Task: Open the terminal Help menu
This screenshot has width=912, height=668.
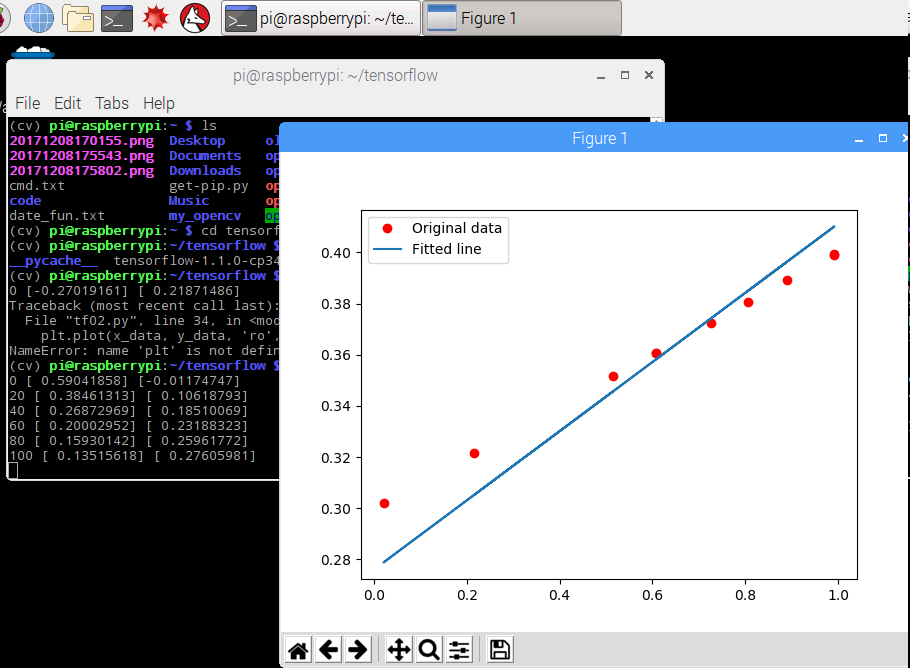Action: [x=158, y=103]
